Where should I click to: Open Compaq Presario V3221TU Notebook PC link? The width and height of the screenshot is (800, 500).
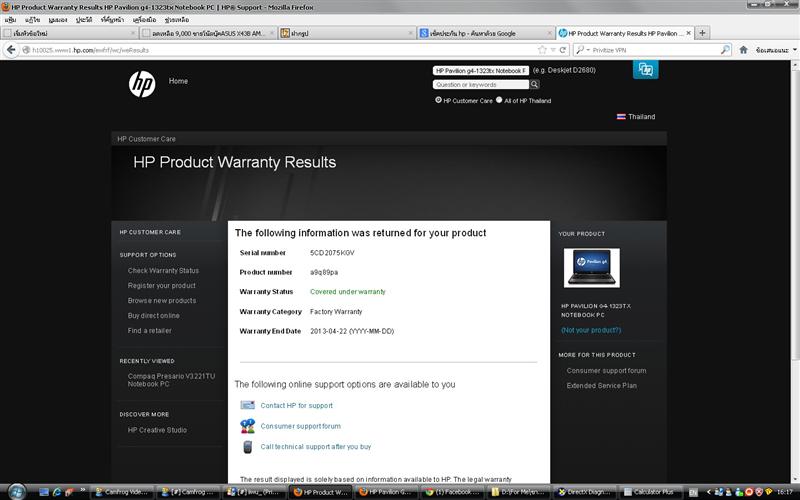(171, 380)
